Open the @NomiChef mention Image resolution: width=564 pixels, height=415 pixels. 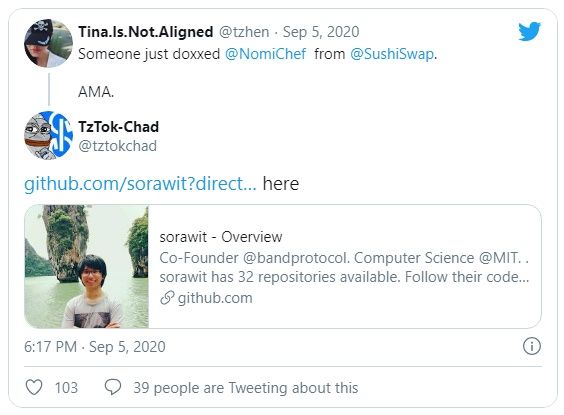pos(265,54)
